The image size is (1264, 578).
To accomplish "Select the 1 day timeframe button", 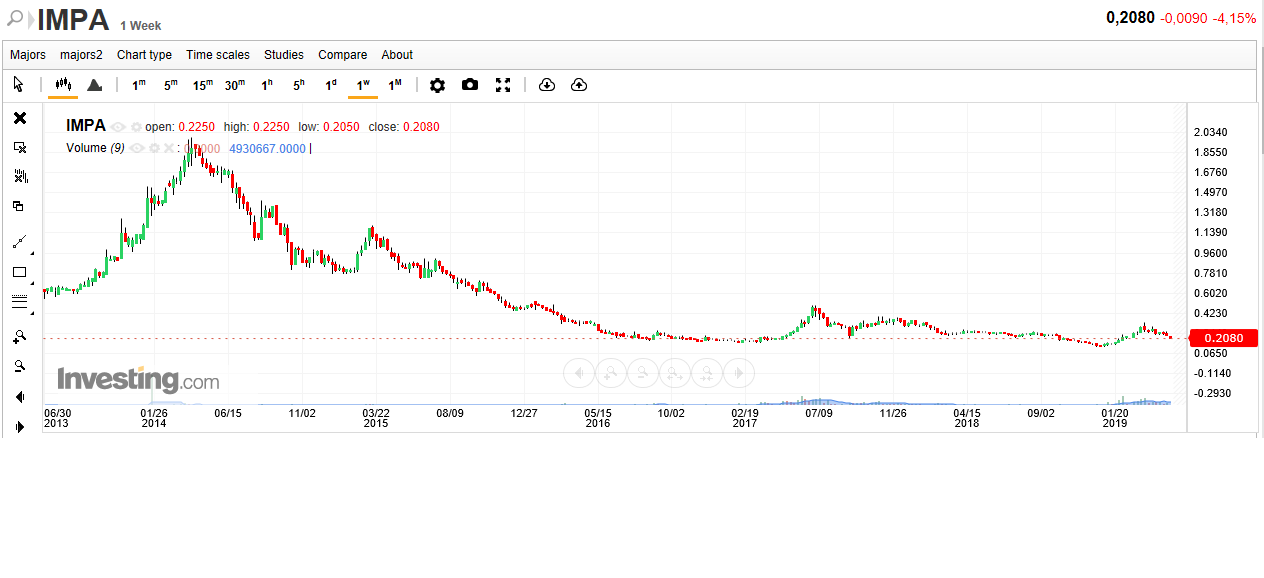I will click(x=330, y=85).
